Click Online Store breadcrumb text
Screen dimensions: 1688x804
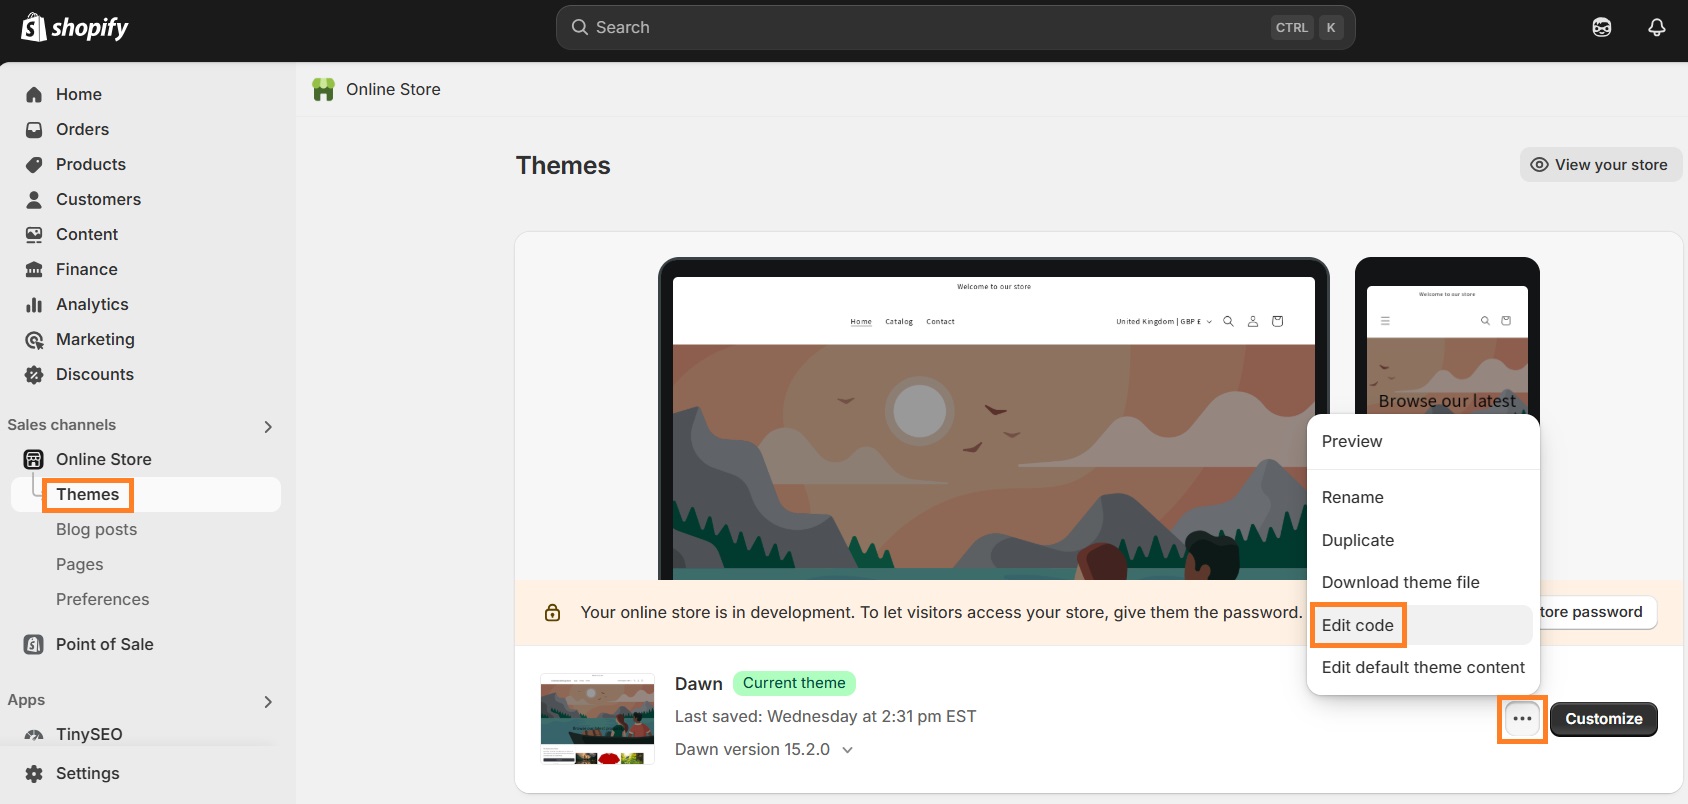click(393, 89)
